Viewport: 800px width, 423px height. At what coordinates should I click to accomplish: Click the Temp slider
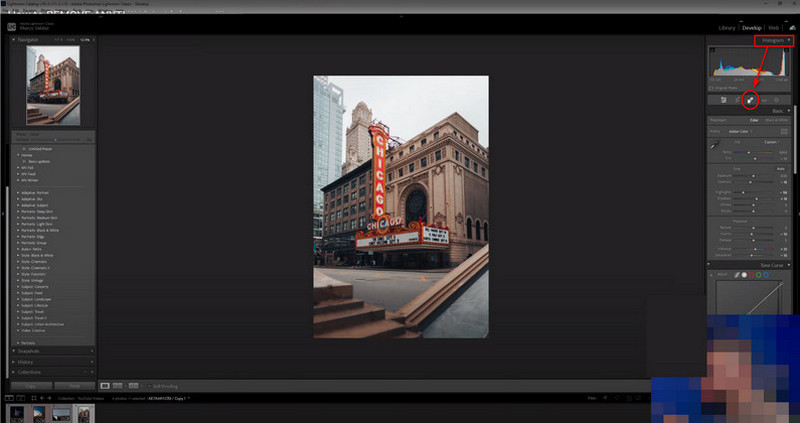coord(753,152)
